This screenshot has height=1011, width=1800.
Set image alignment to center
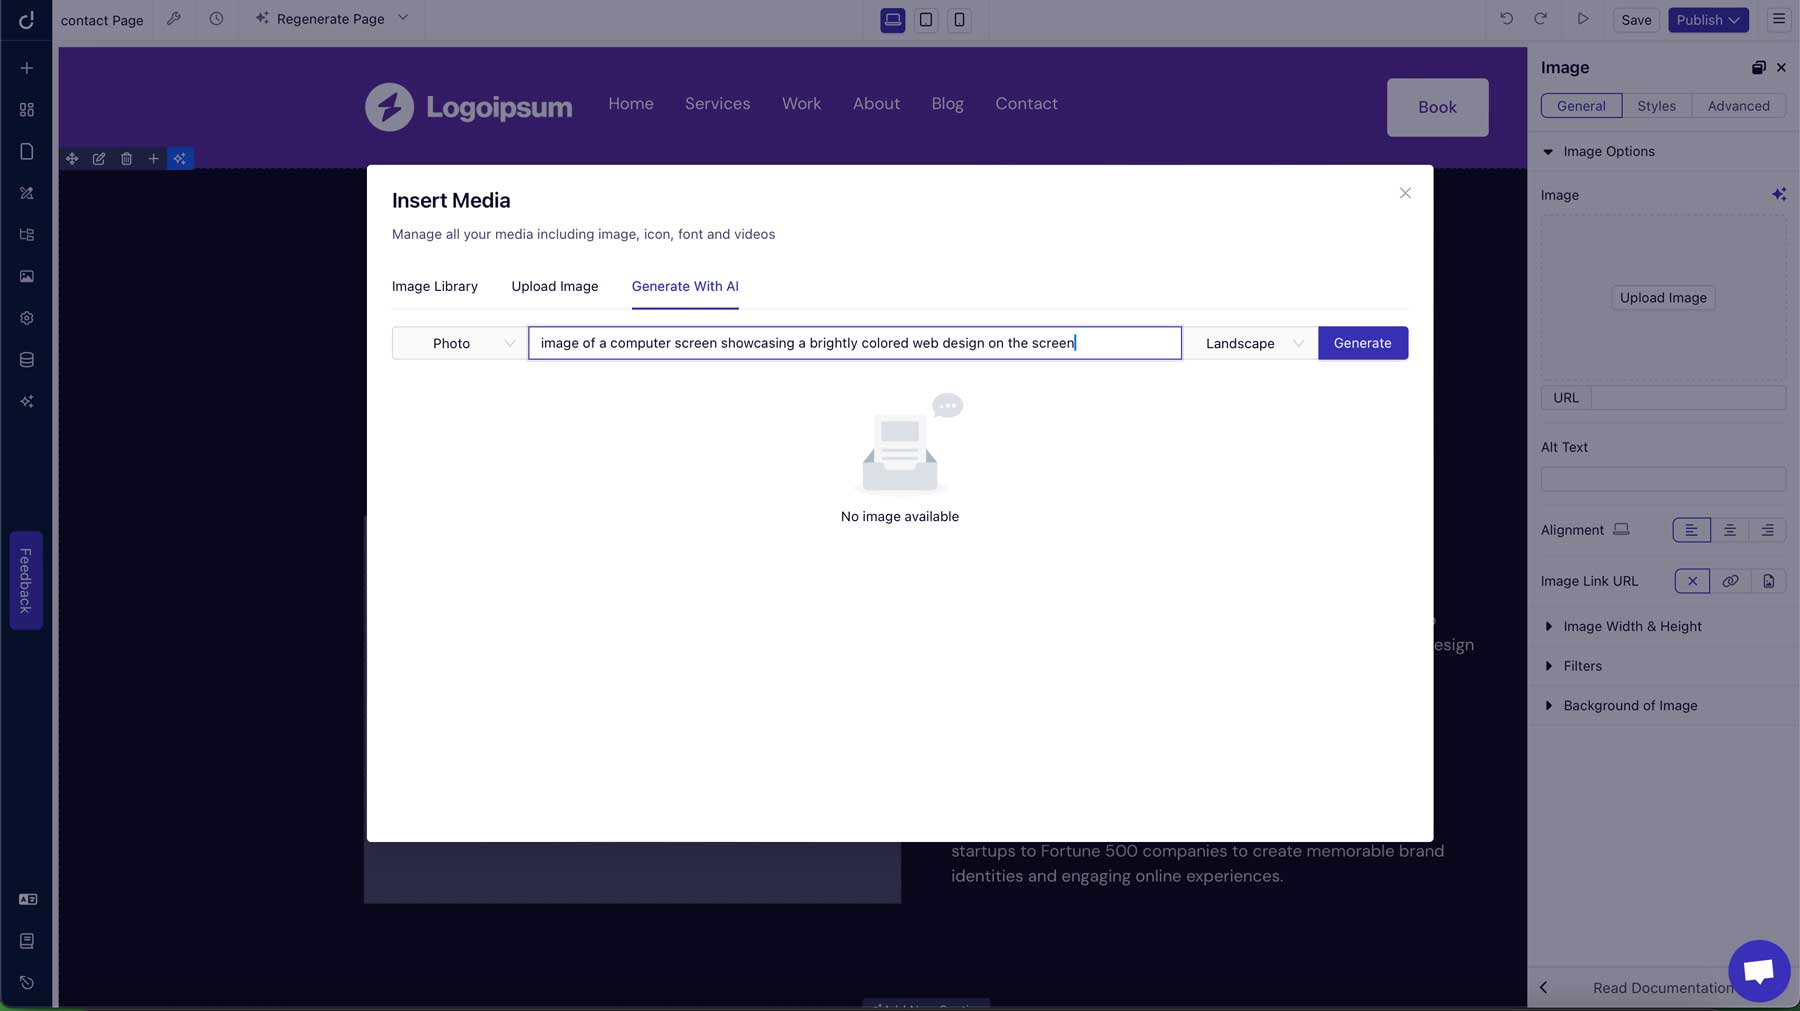(x=1729, y=530)
